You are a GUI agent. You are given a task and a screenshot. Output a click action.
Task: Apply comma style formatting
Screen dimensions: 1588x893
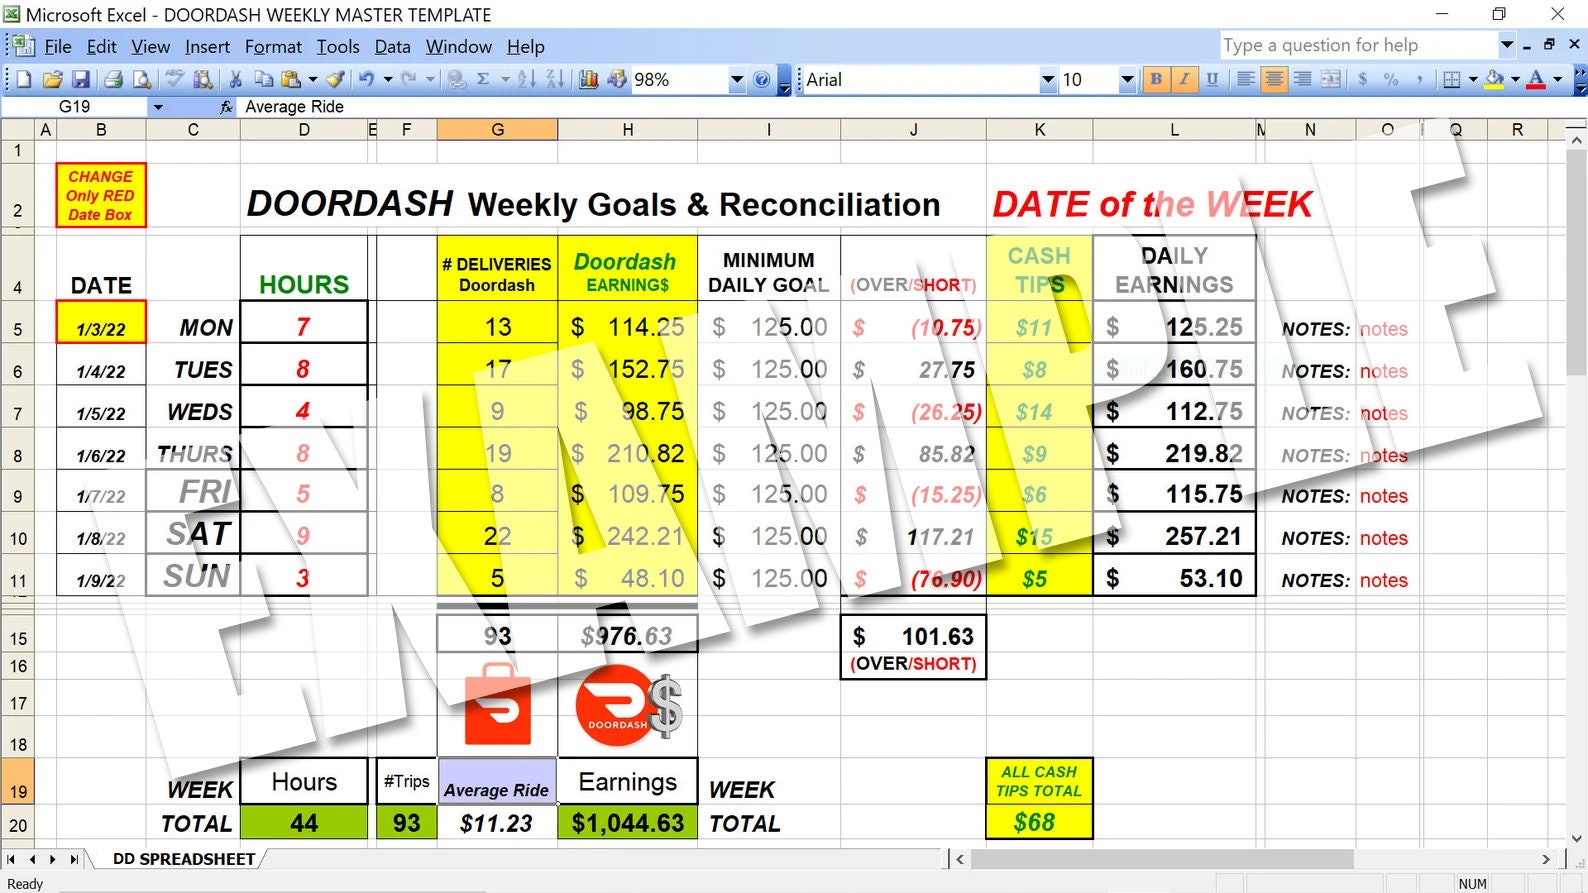(1419, 79)
